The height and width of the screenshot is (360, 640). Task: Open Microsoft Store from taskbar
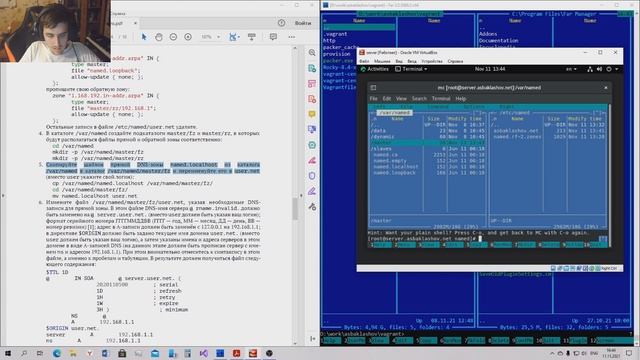coord(122,353)
